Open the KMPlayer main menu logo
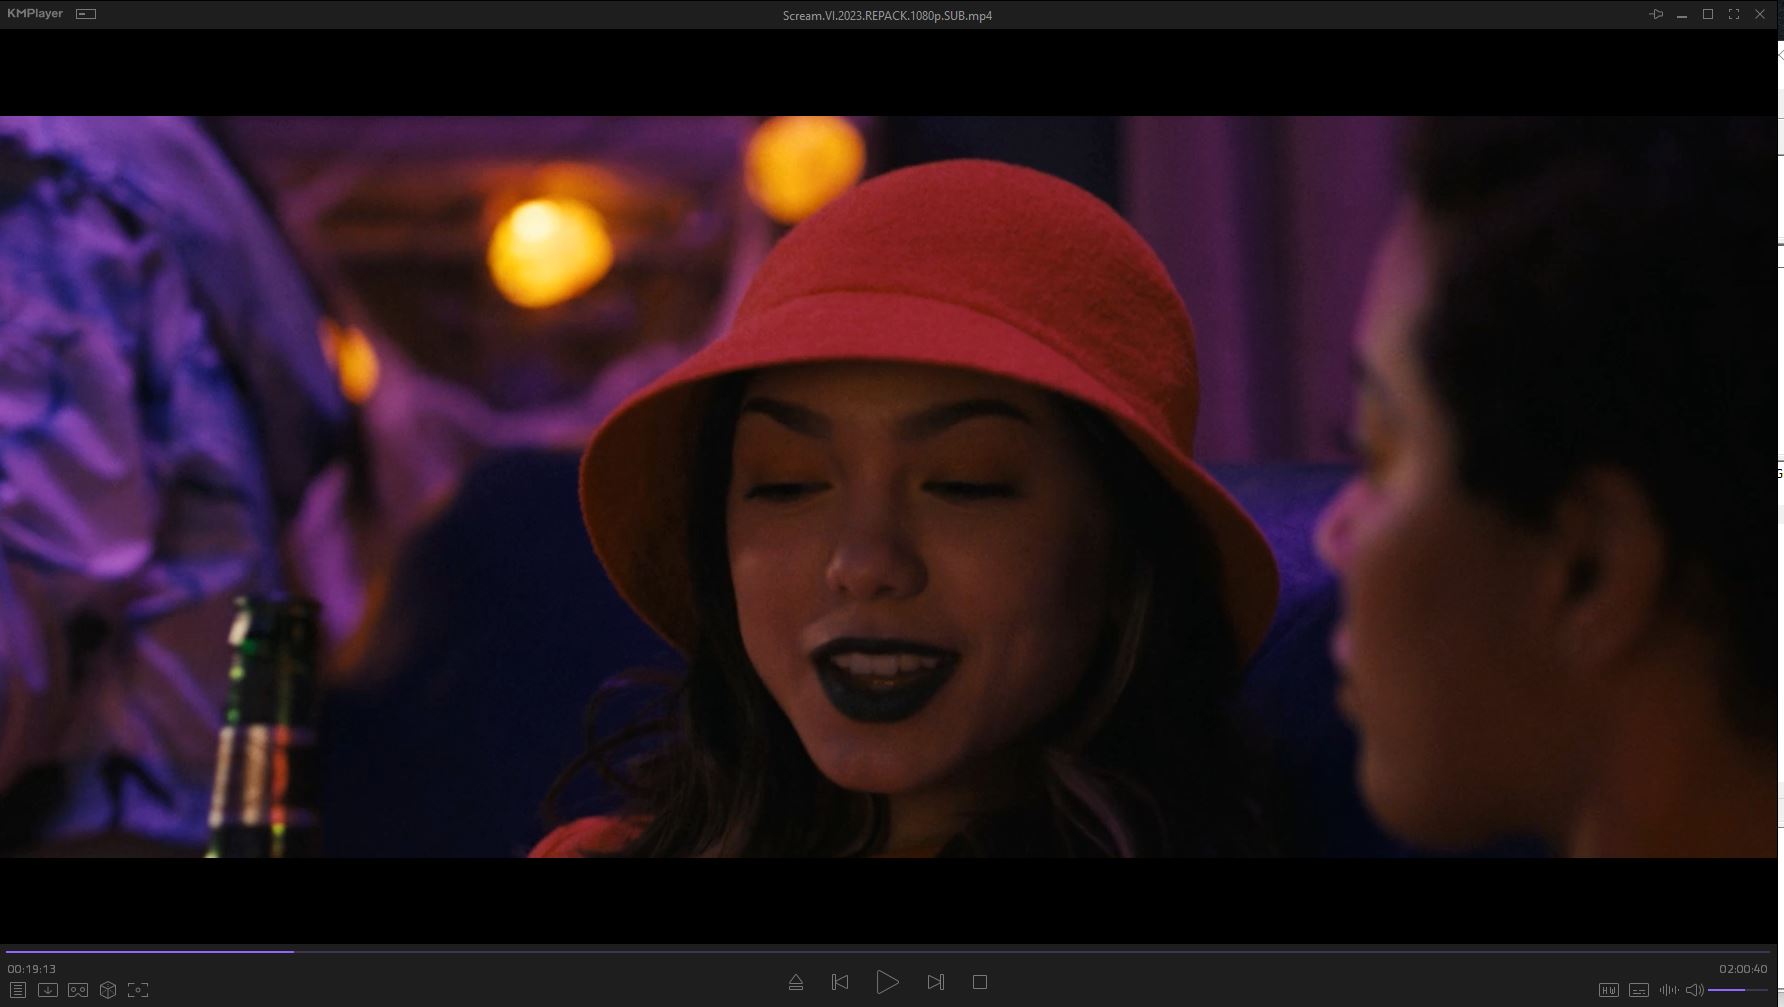This screenshot has height=1007, width=1784. [x=35, y=14]
